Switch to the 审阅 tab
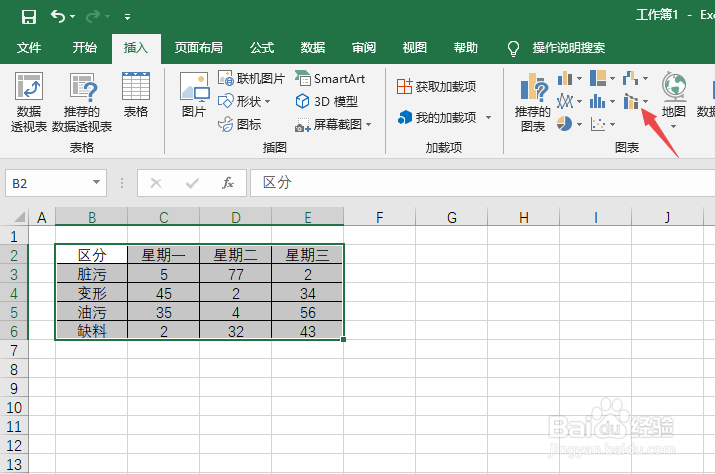Viewport: 715px width, 474px height. point(364,47)
